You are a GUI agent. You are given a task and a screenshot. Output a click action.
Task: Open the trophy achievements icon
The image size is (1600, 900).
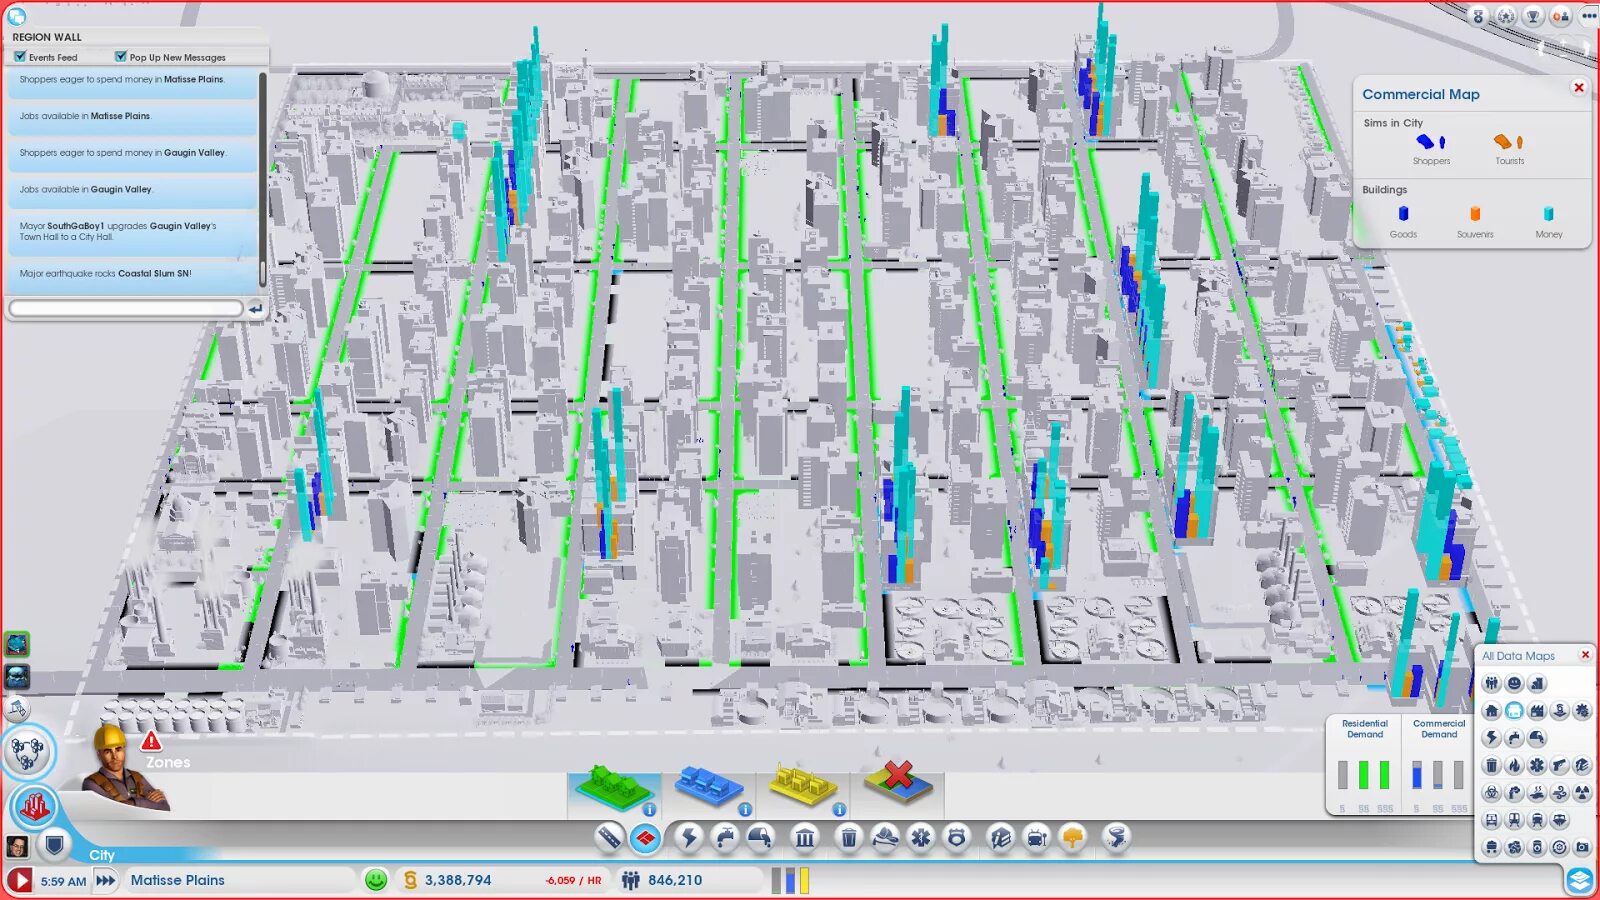pyautogui.click(x=1533, y=16)
